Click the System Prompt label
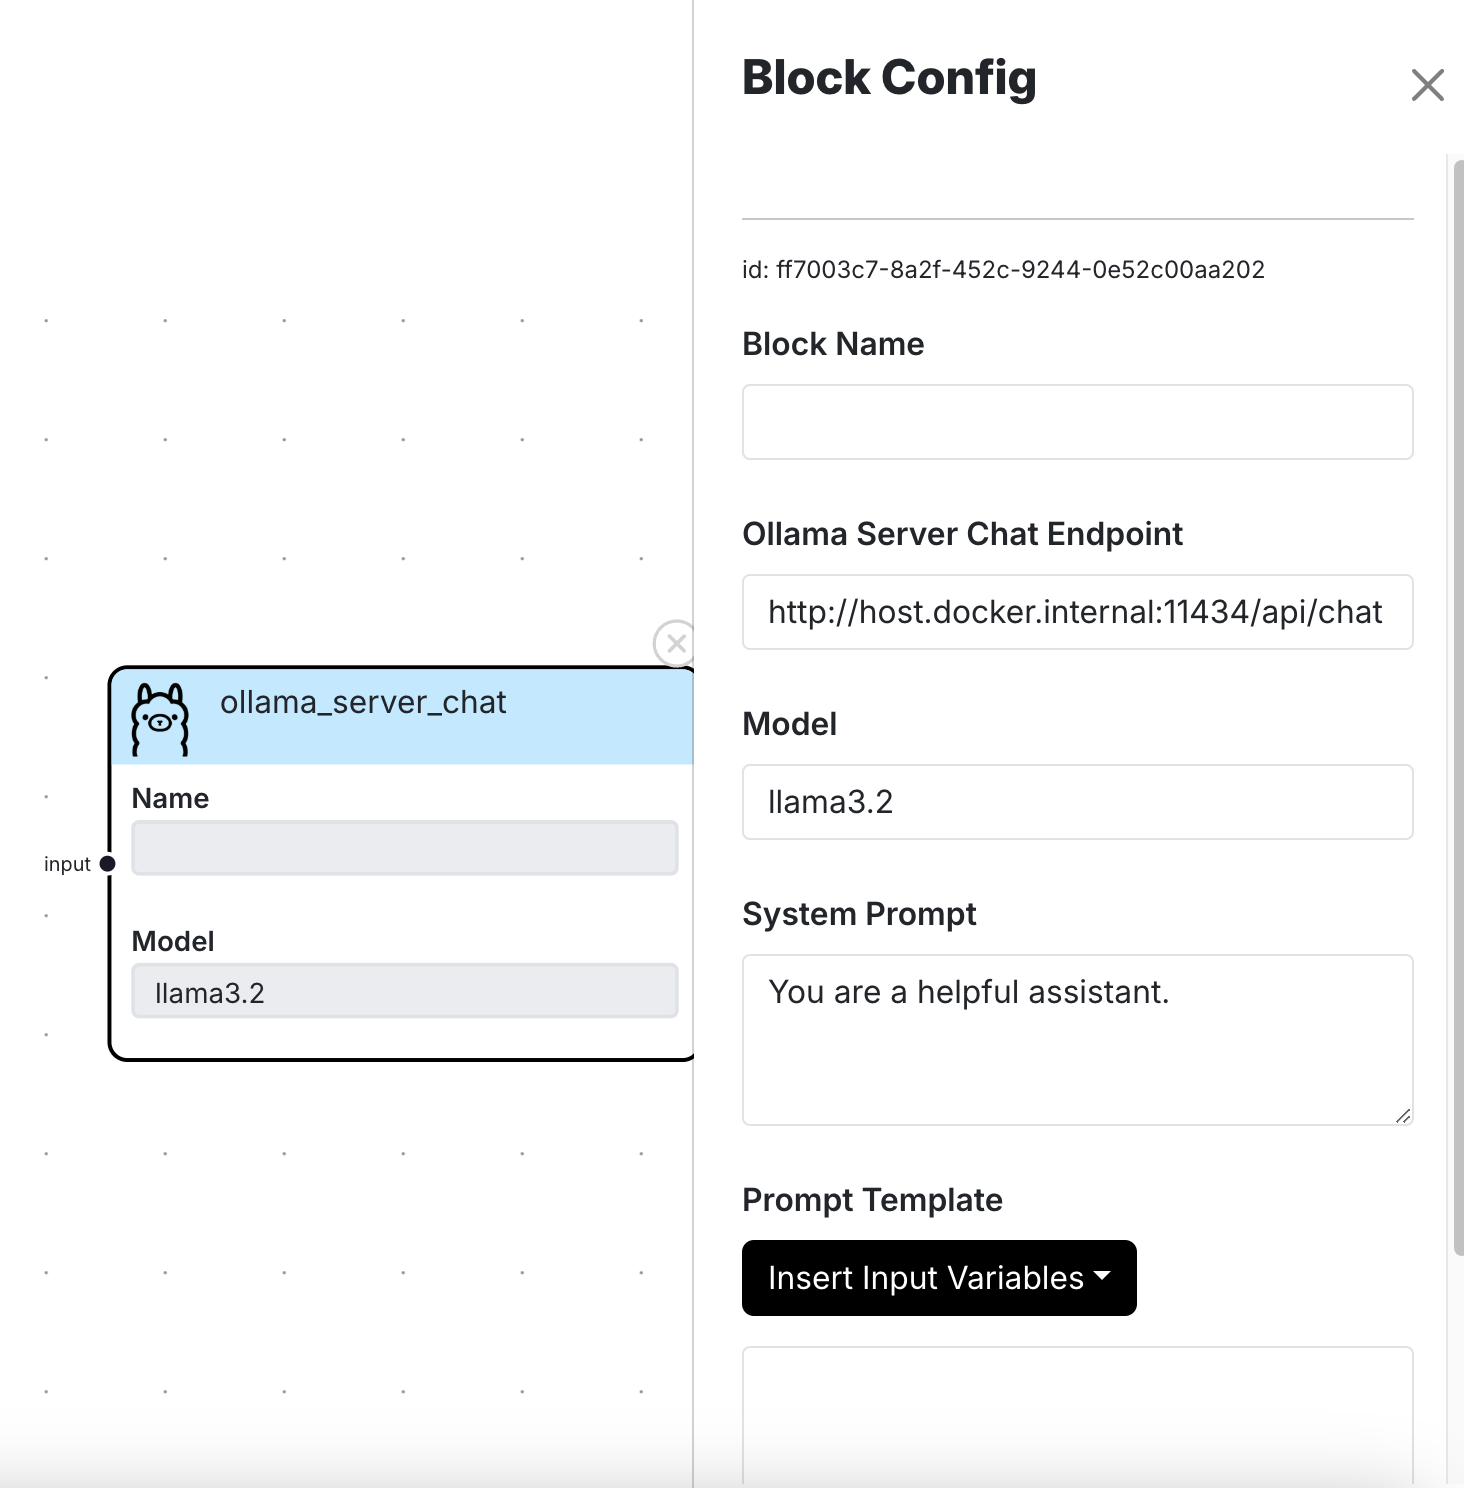This screenshot has height=1488, width=1464. tap(859, 914)
